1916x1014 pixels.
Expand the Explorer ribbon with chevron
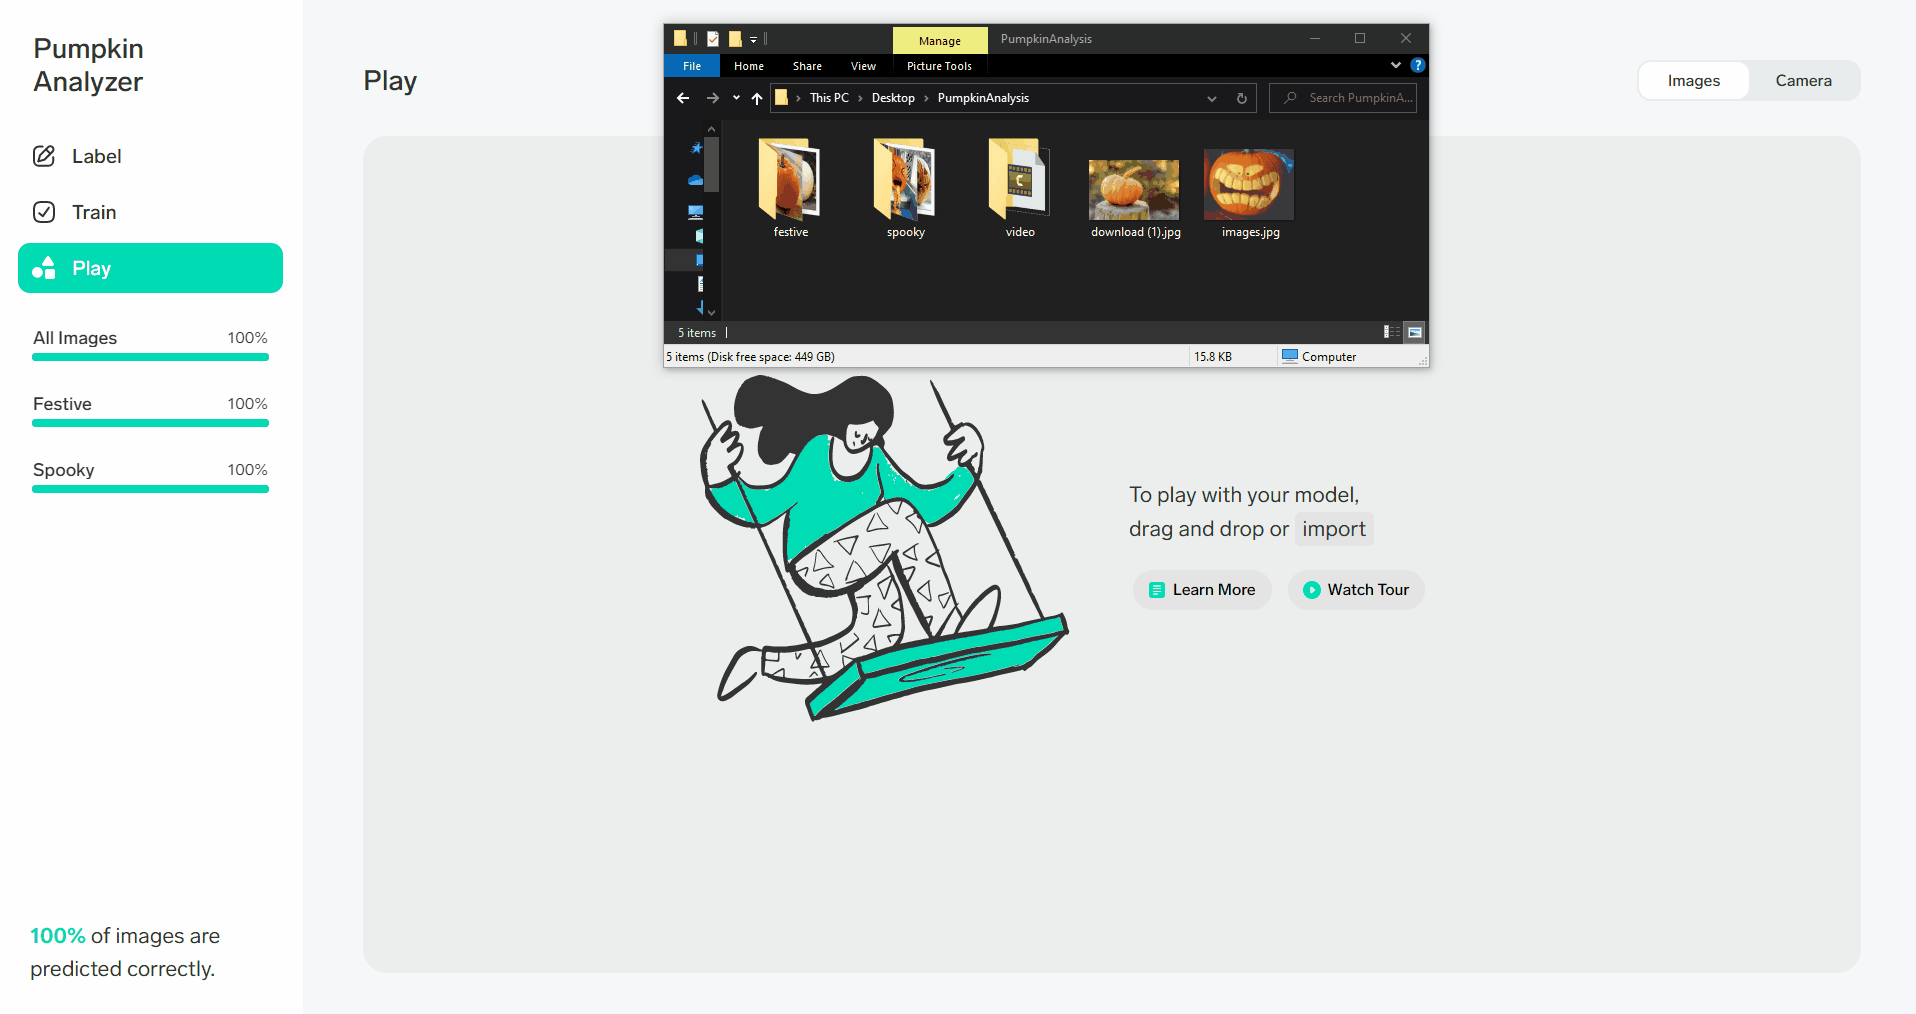pos(1395,65)
